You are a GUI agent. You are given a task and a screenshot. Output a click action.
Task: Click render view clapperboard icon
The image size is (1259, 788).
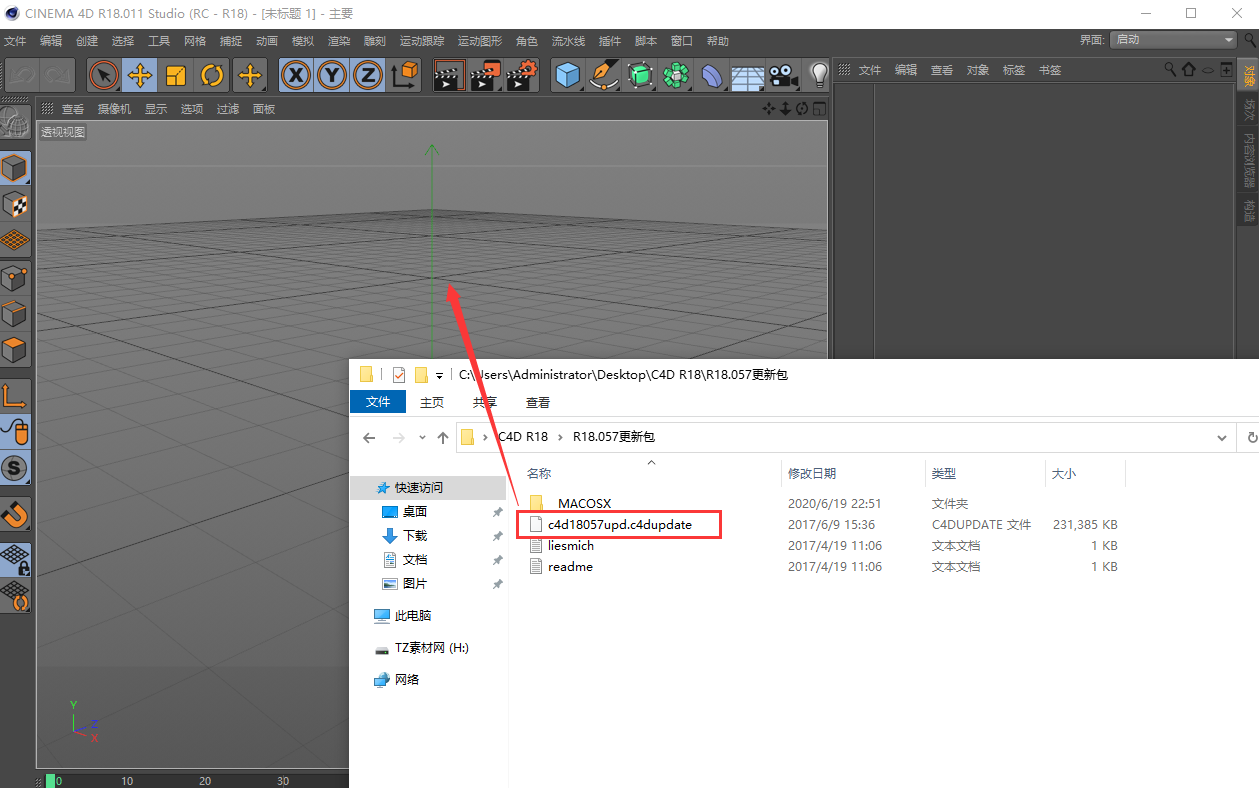point(449,75)
